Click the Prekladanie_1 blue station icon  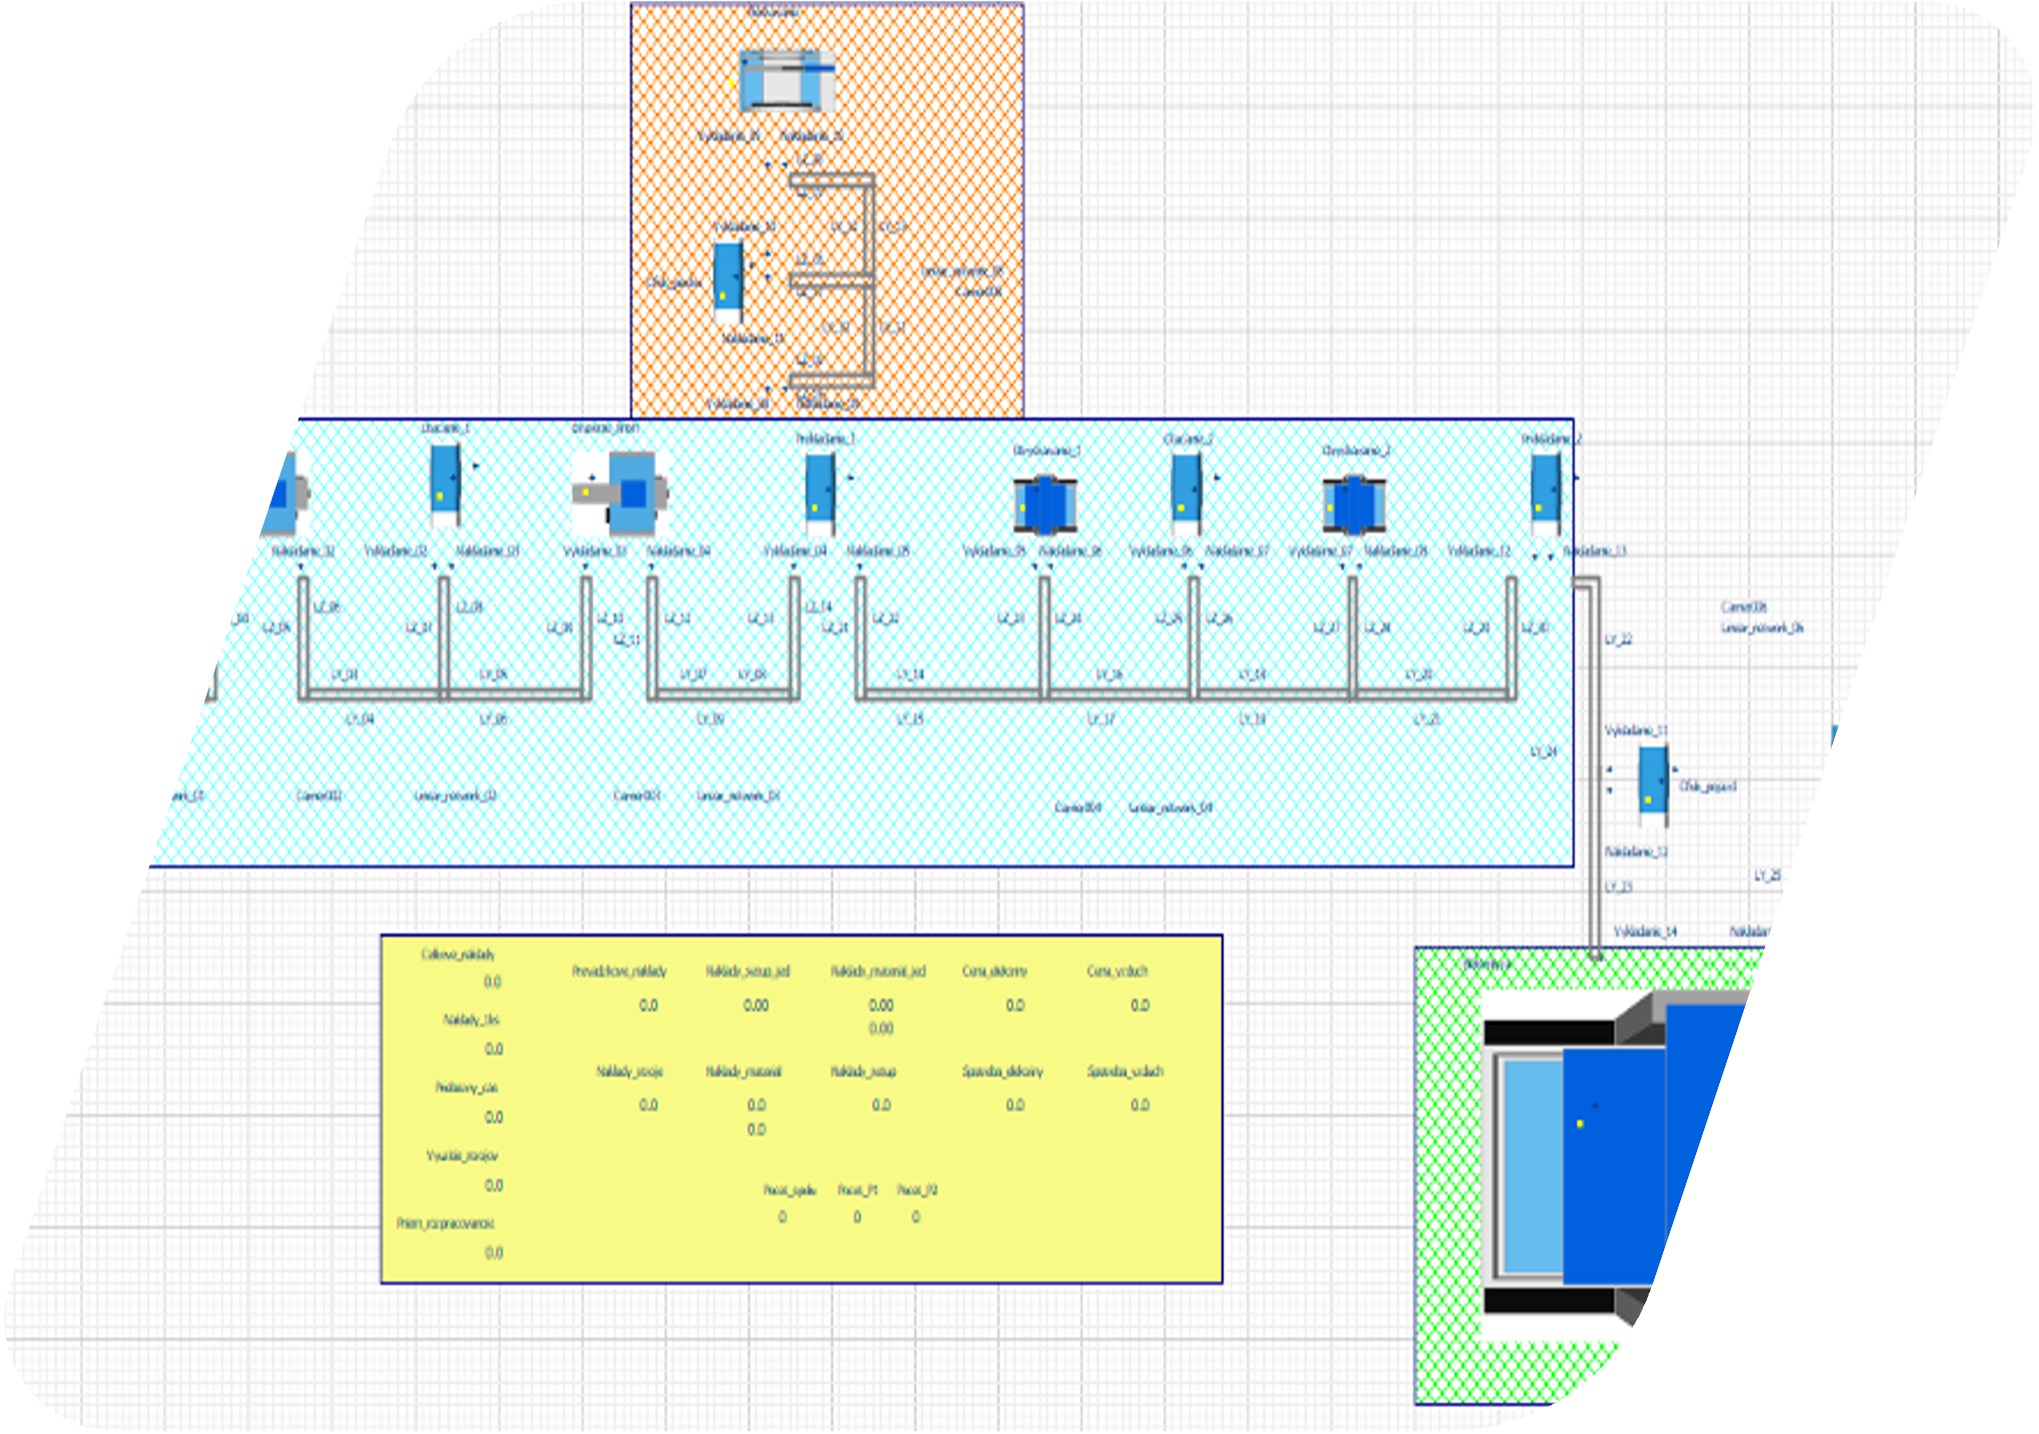coord(820,487)
